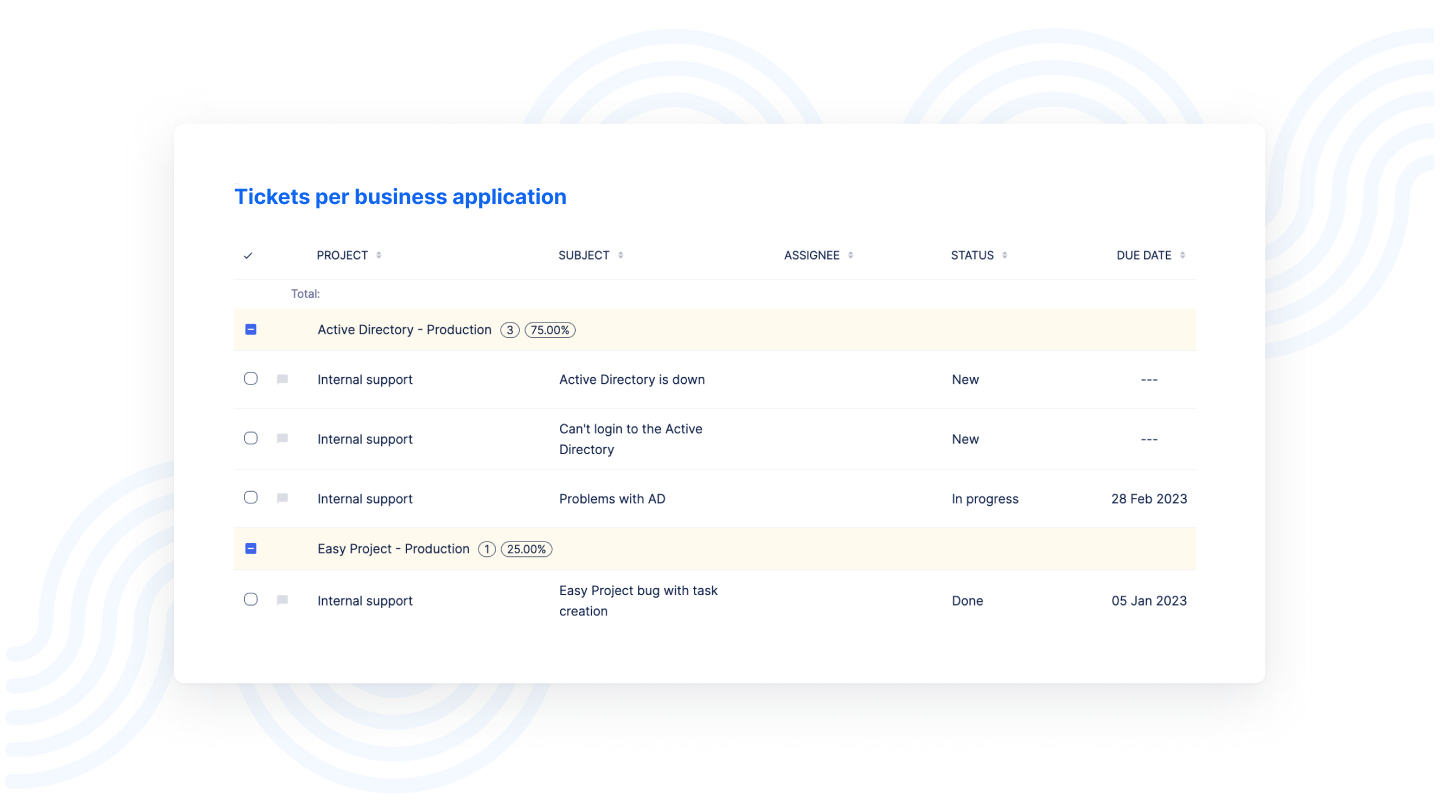Open the Problems with AD ticket
This screenshot has height=808, width=1440.
[x=612, y=499]
